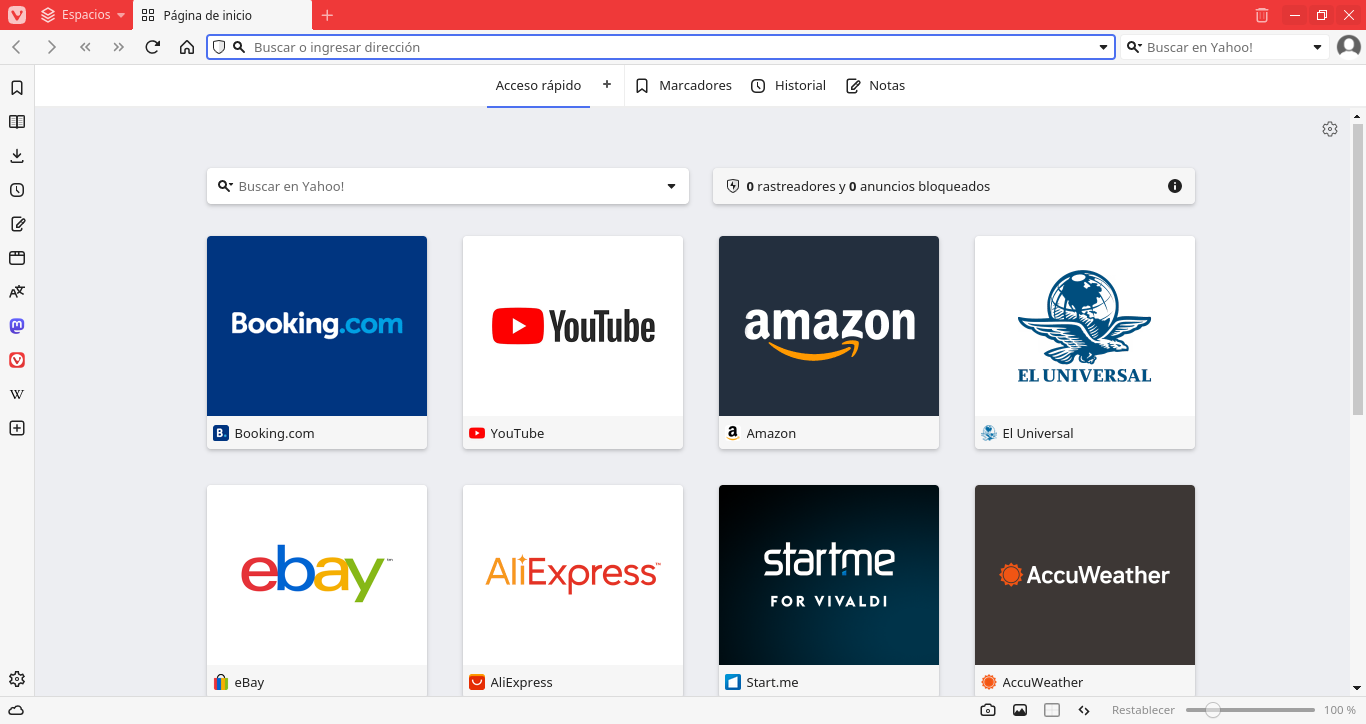The width and height of the screenshot is (1366, 724).
Task: Open the sync cloud icon in status bar
Action: tap(16, 710)
